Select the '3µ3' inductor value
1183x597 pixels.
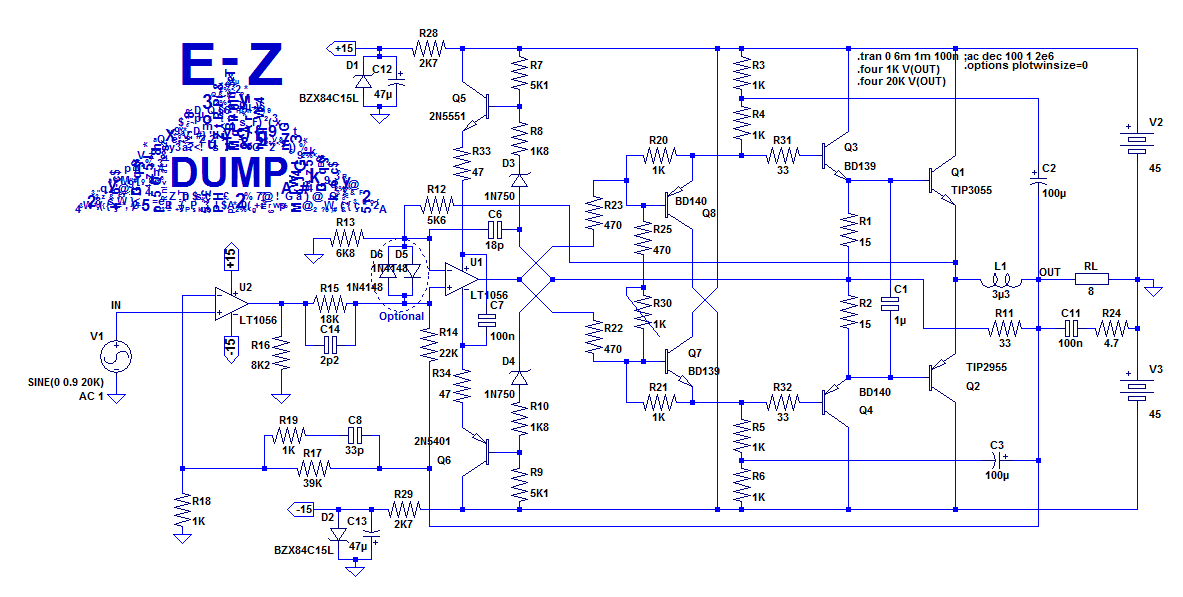(1001, 295)
